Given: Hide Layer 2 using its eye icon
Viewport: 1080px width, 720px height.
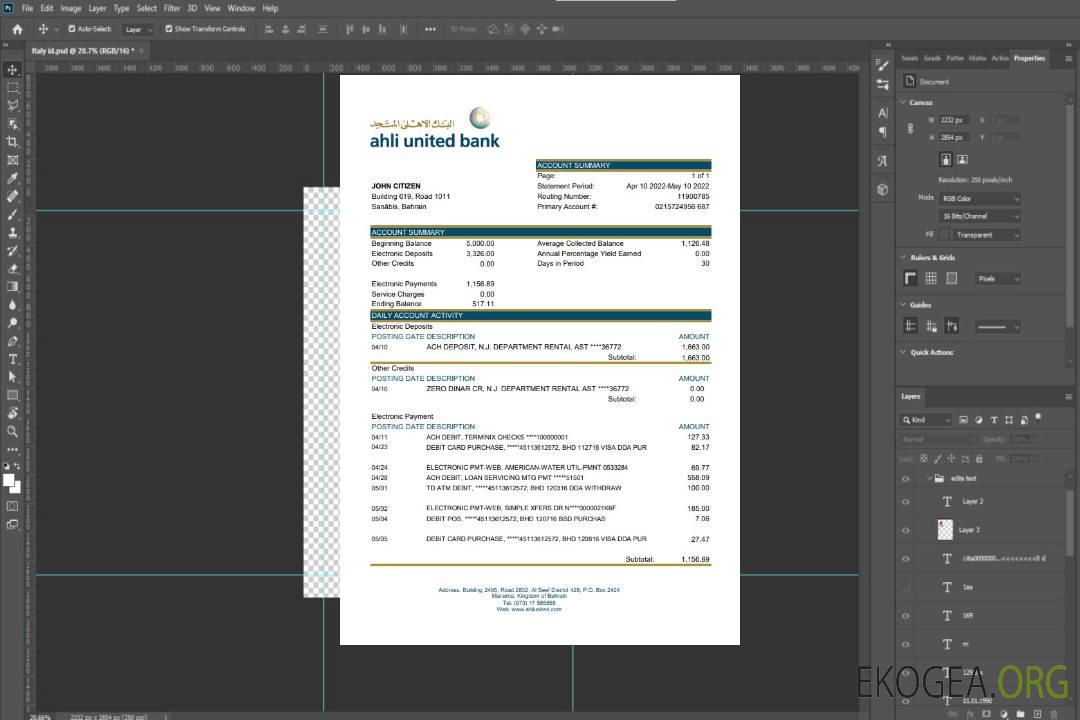Looking at the screenshot, I should (906, 501).
